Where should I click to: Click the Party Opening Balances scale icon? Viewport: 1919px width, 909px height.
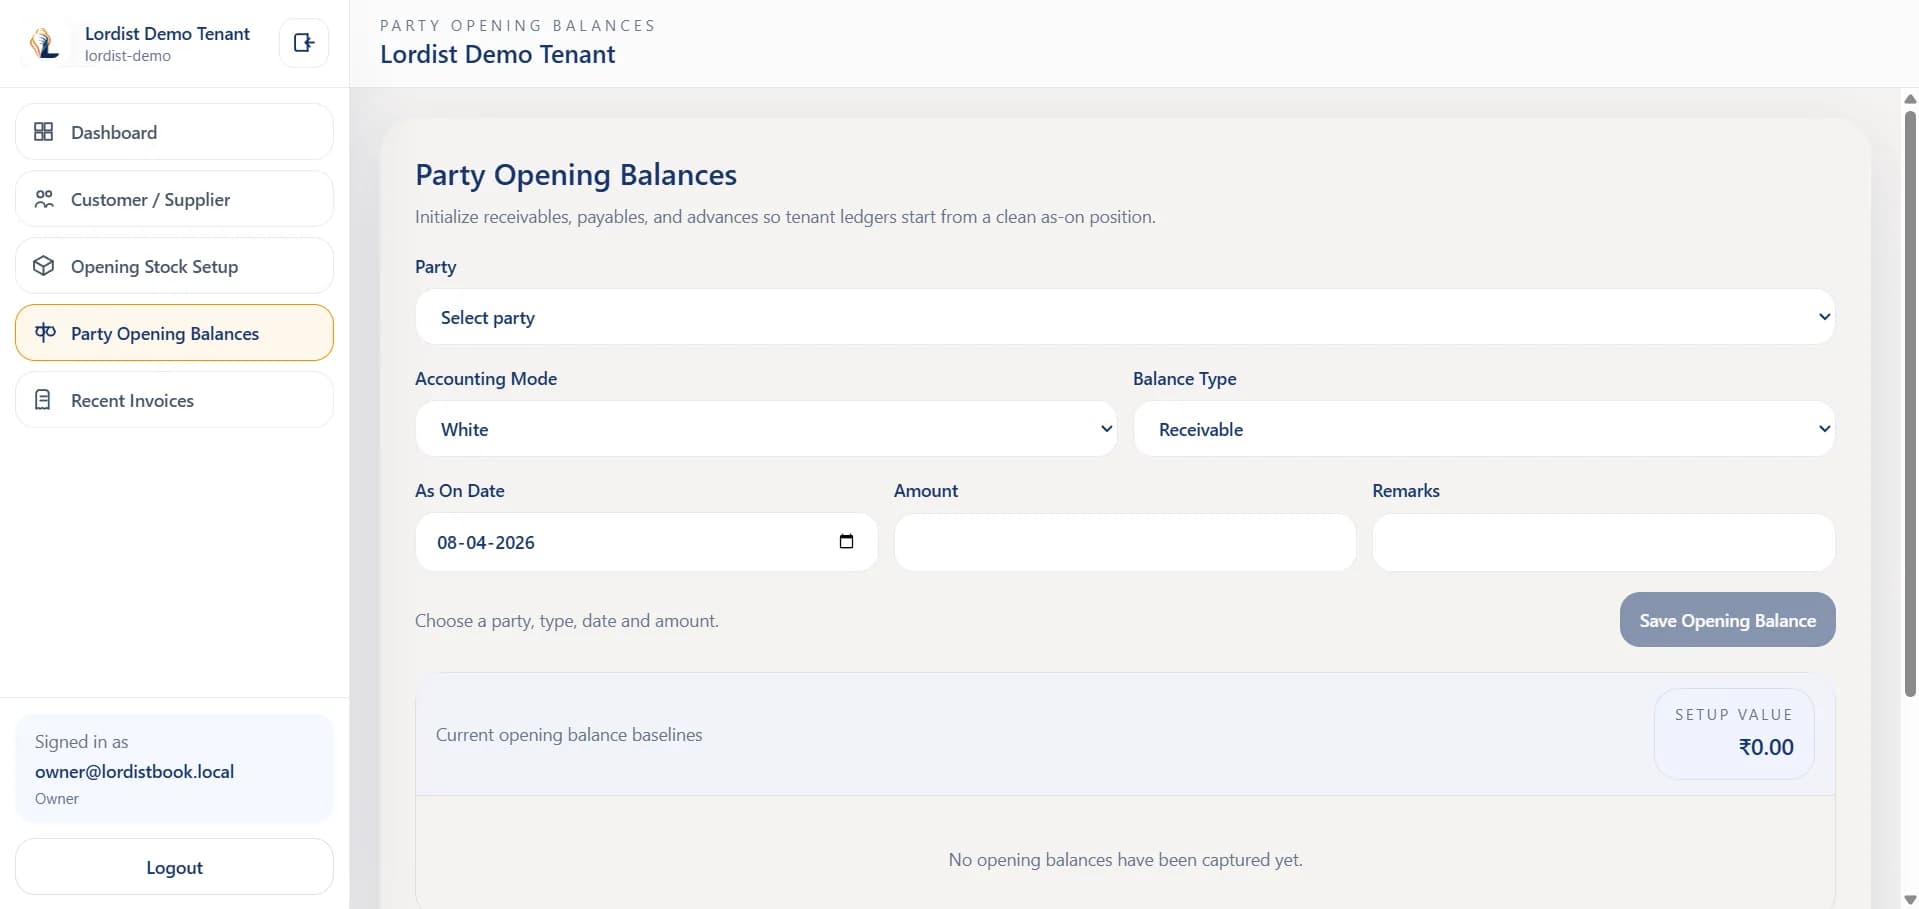pos(45,333)
